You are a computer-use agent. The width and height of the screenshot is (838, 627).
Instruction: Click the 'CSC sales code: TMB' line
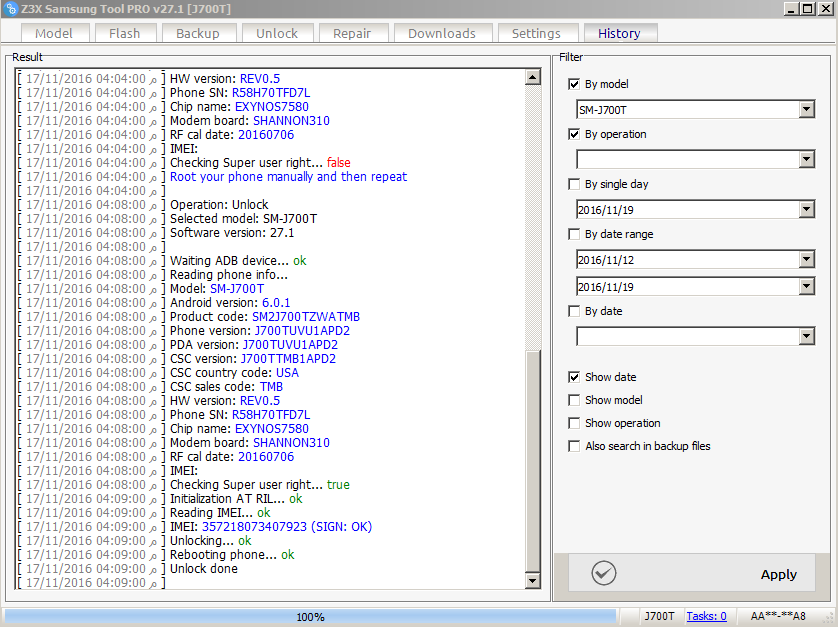pyautogui.click(x=226, y=387)
